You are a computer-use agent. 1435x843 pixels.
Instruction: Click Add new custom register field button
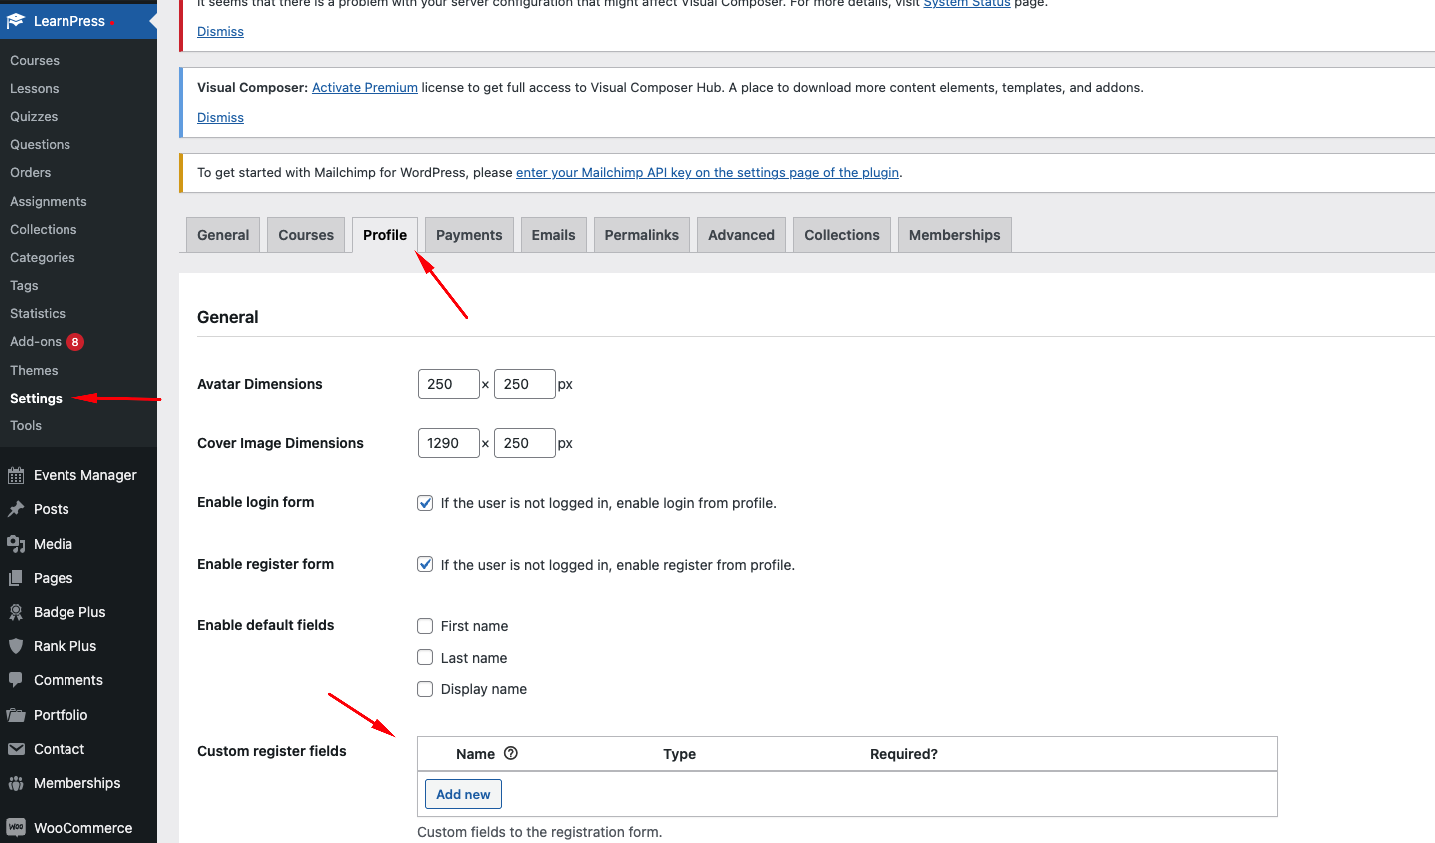click(463, 794)
